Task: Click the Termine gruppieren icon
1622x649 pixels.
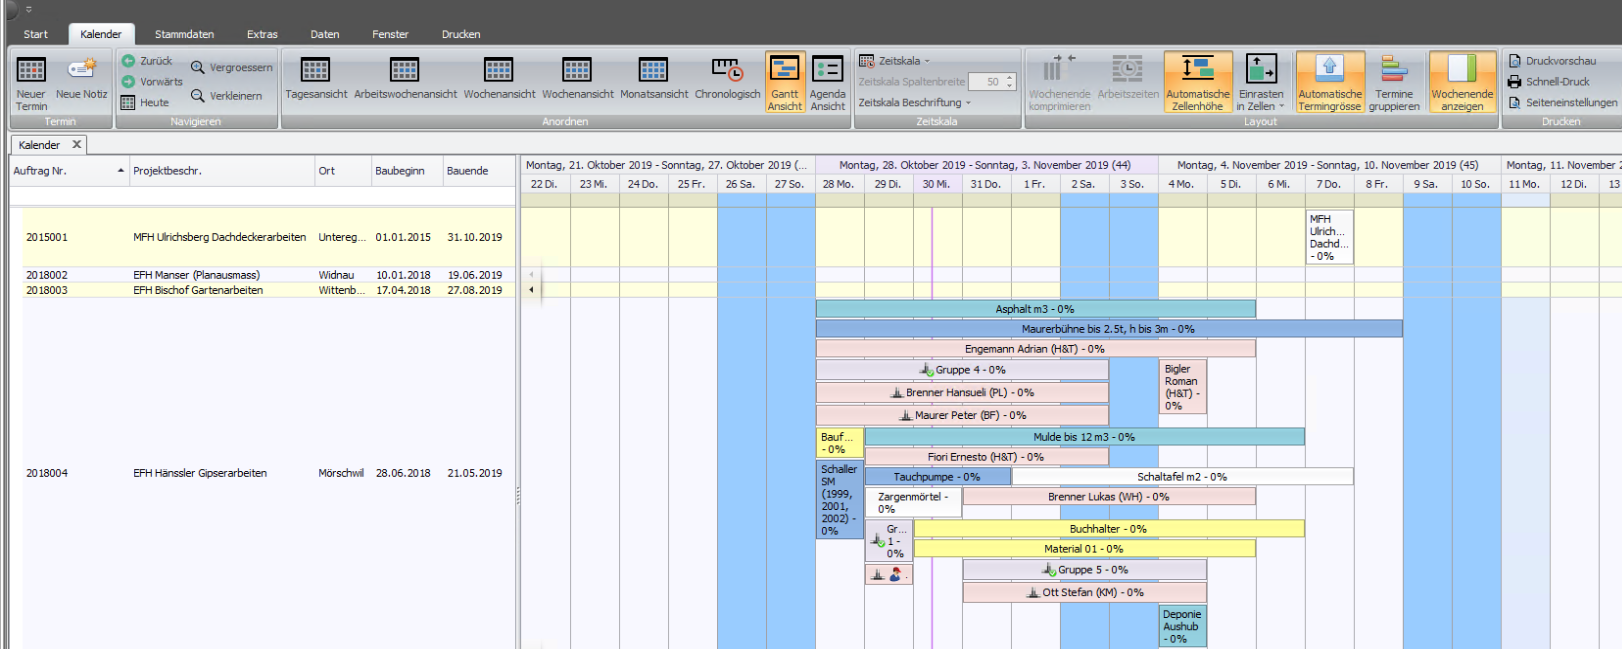Action: (1394, 82)
